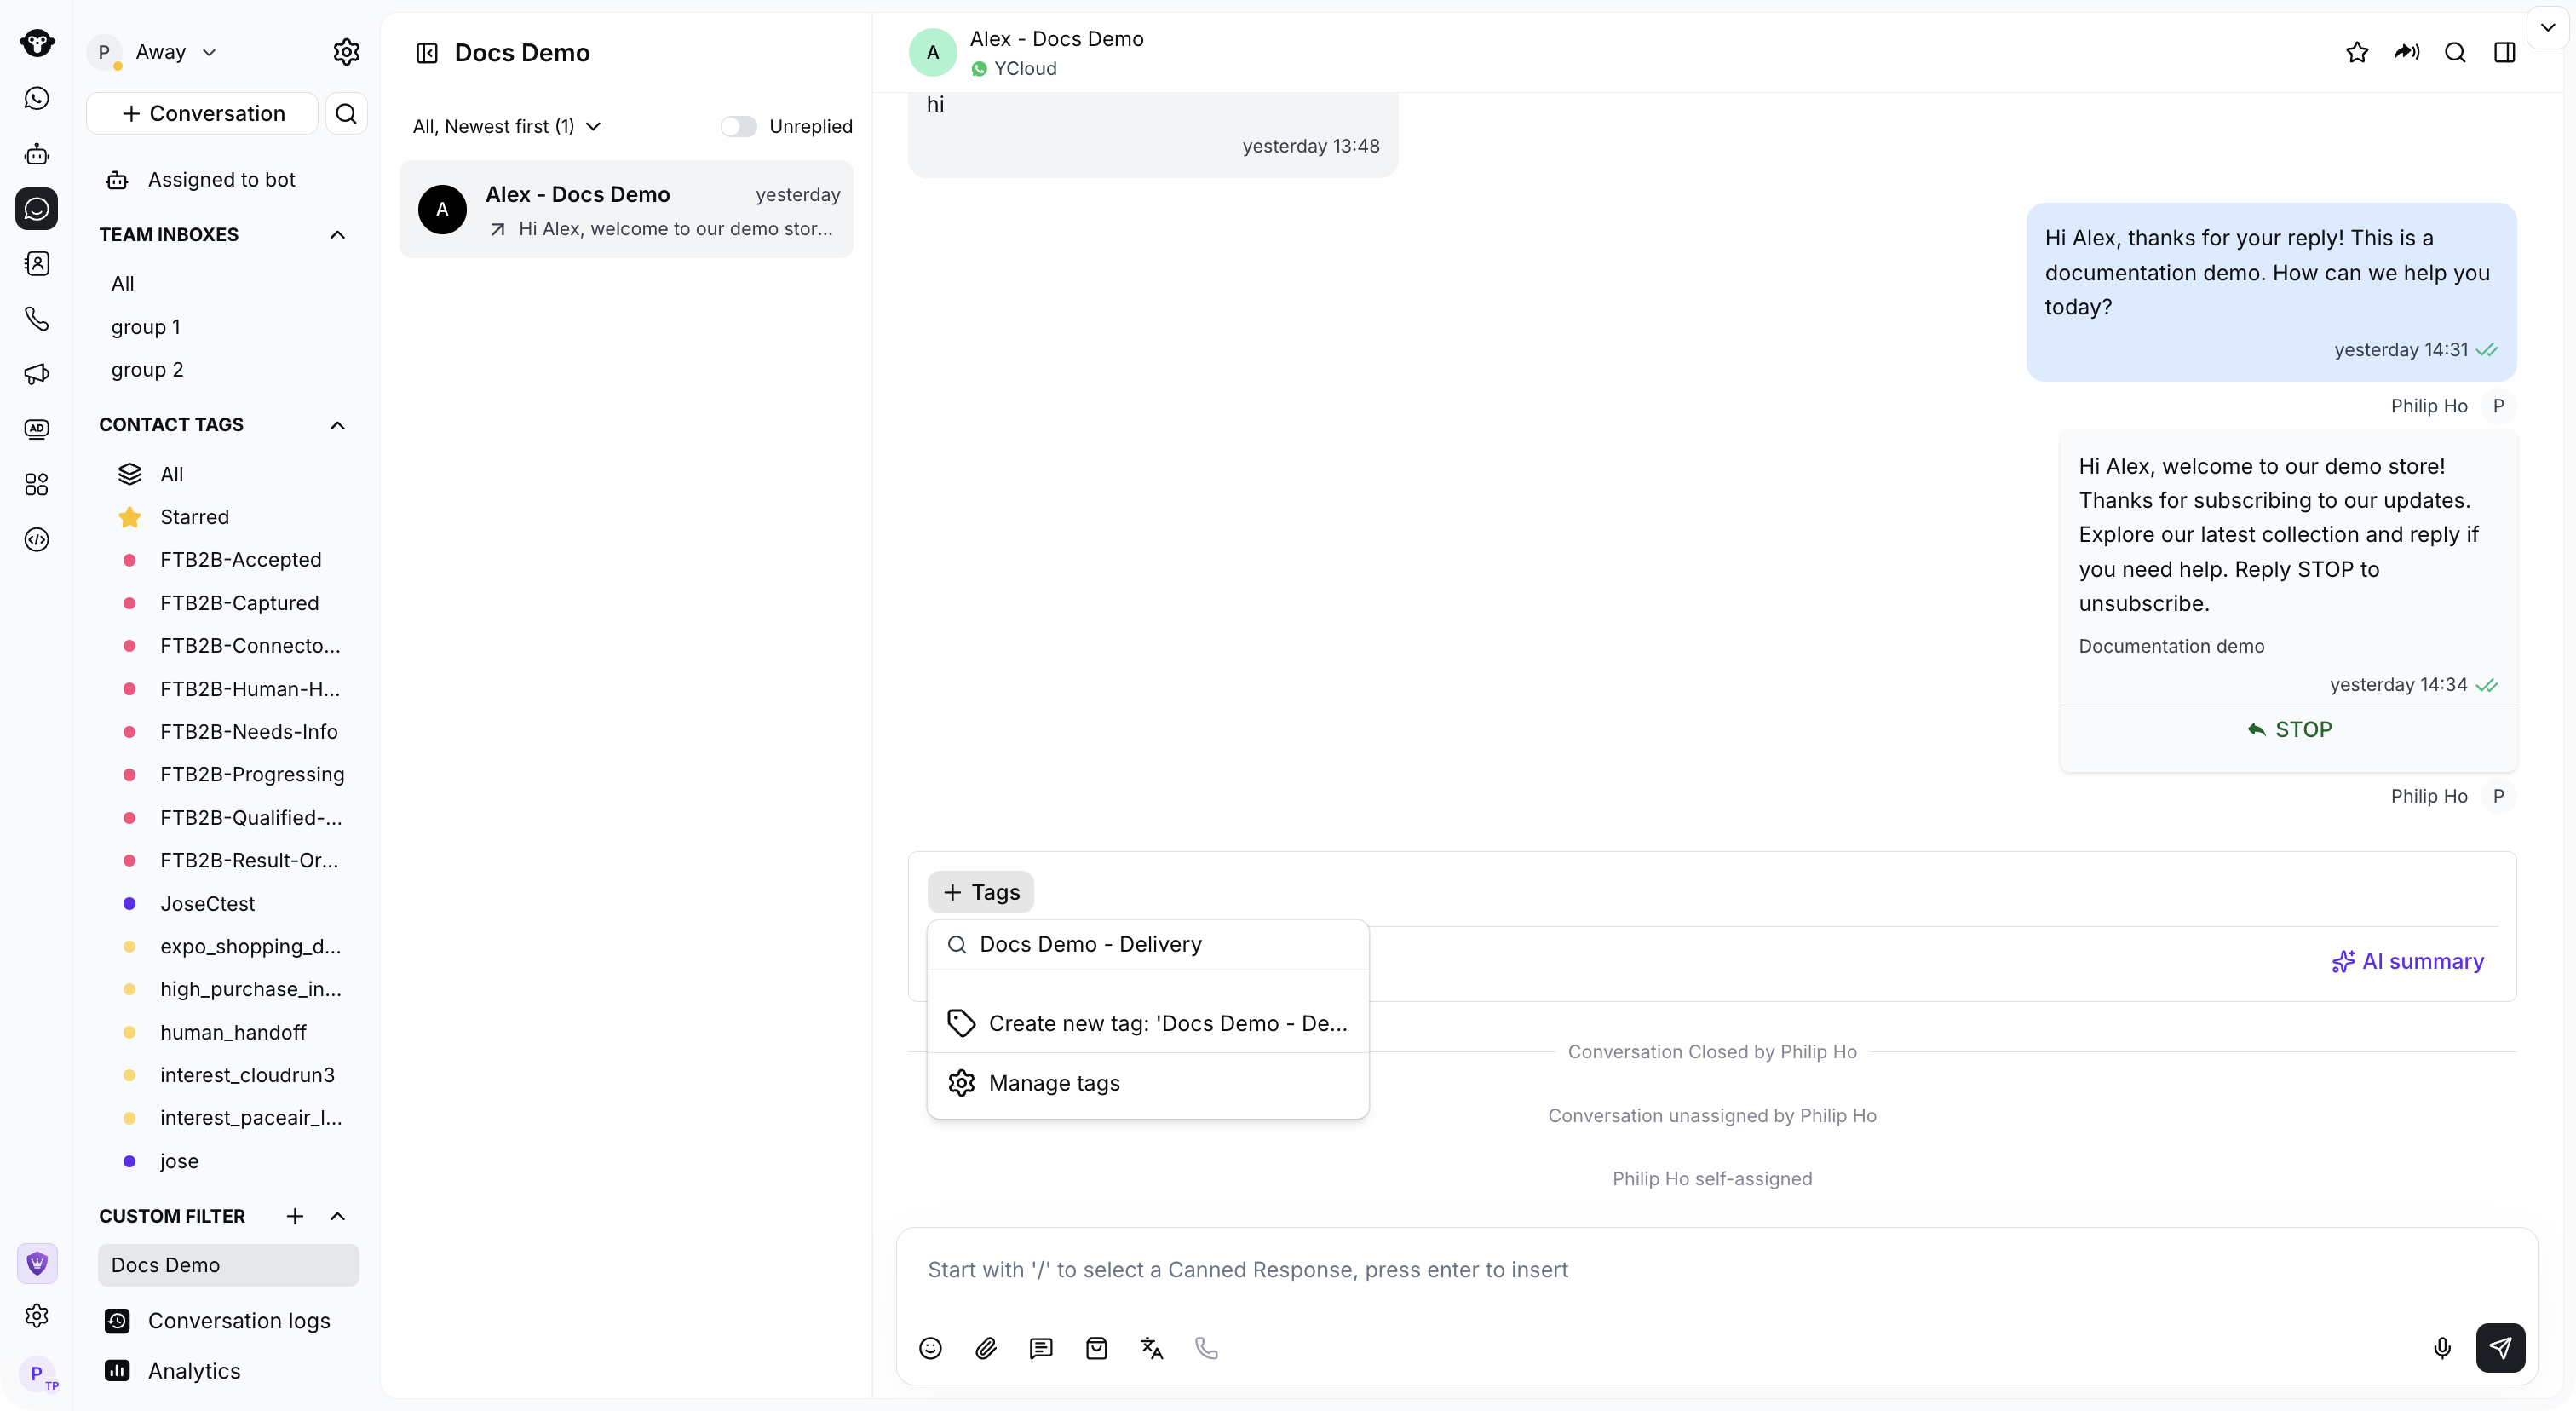The height and width of the screenshot is (1411, 2576).
Task: Toggle the Unreplied switch
Action: point(738,126)
